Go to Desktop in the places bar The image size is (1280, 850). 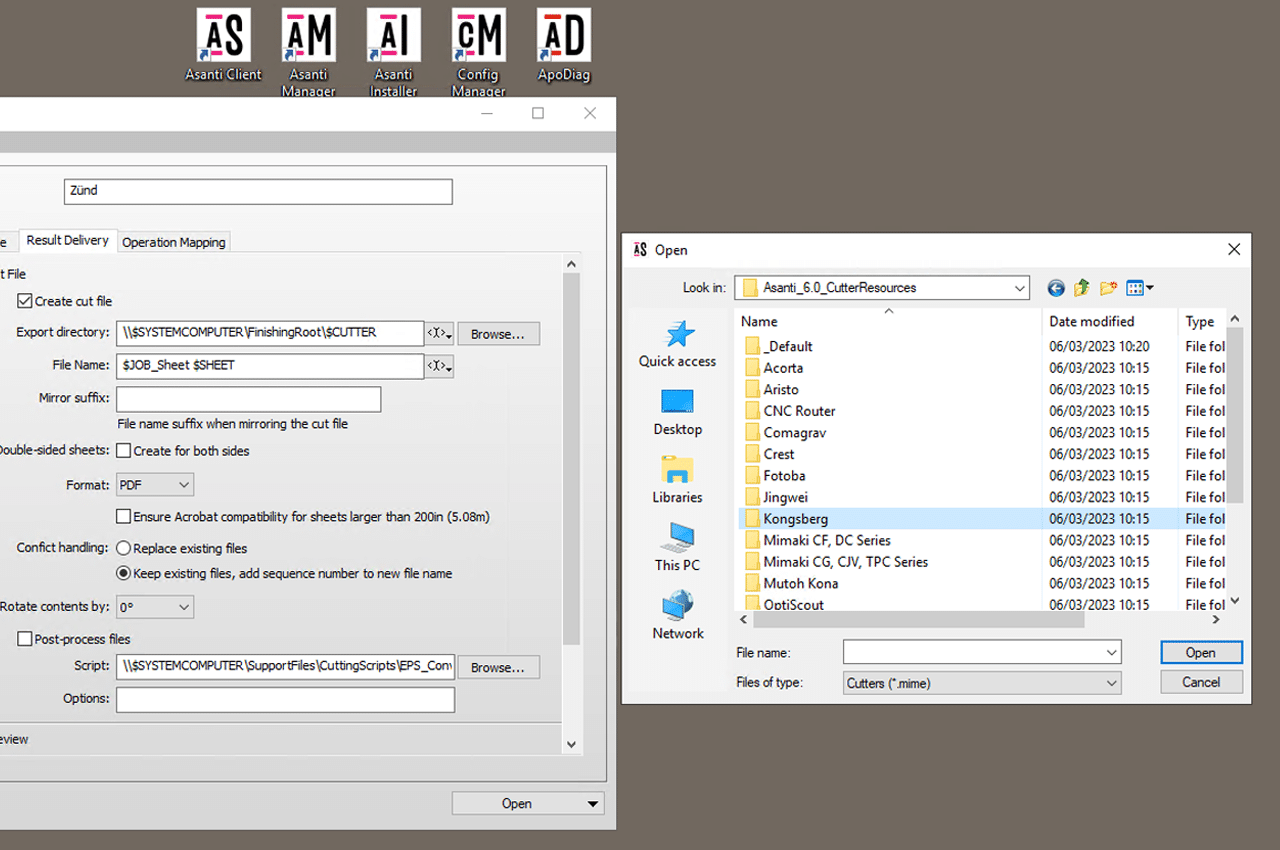pos(677,412)
